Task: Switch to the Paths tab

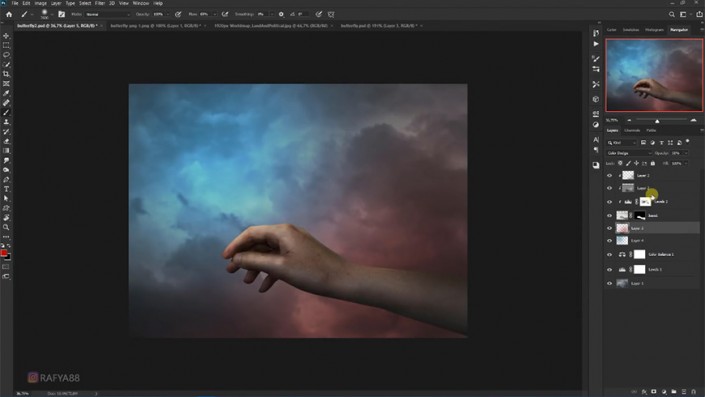Action: 651,130
